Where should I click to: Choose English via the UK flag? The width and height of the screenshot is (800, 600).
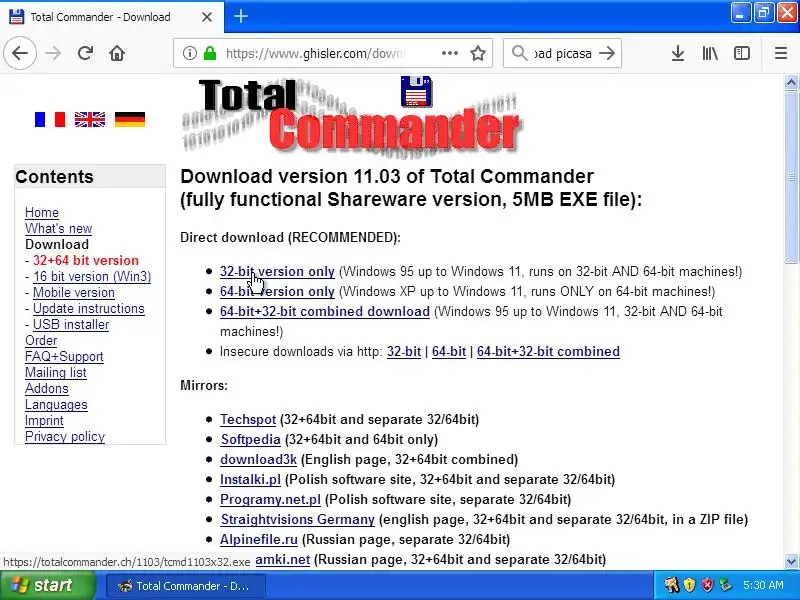(x=90, y=119)
